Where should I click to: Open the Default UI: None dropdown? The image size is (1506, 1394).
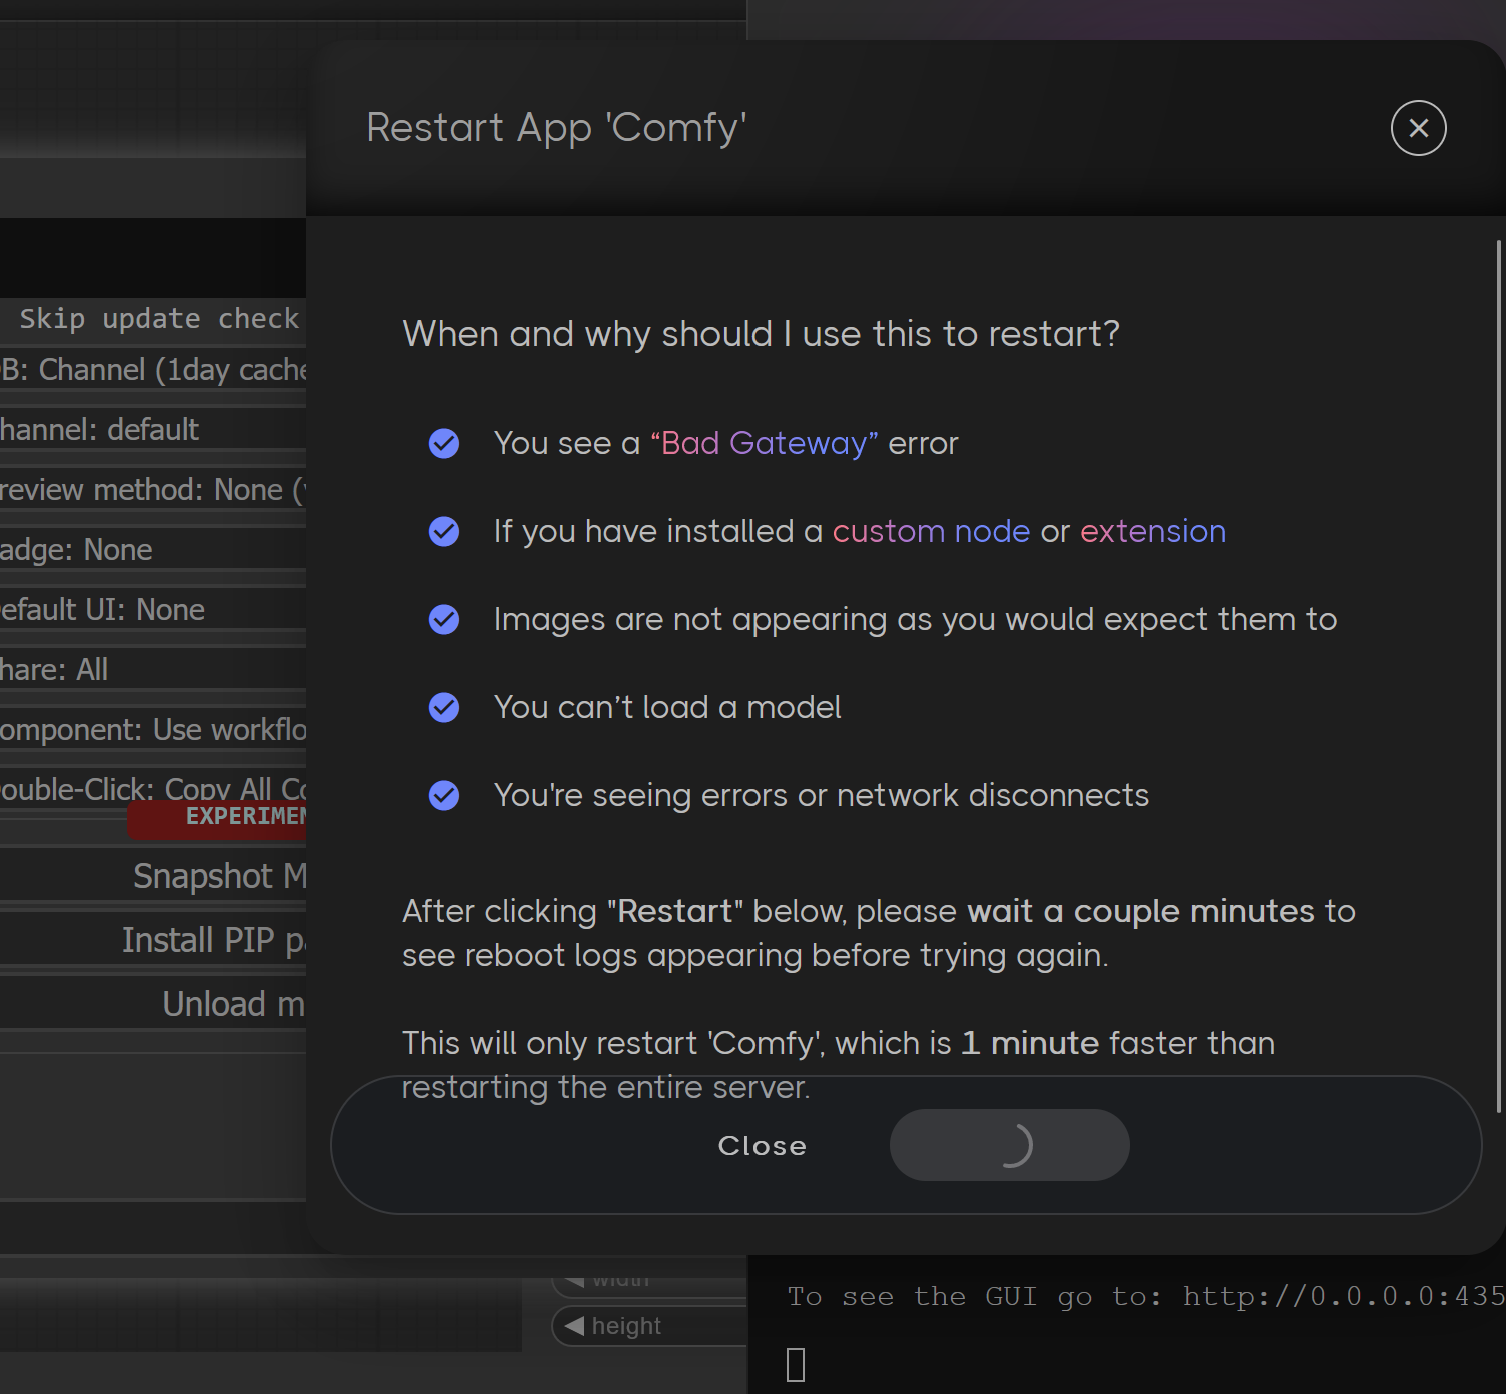pyautogui.click(x=153, y=610)
